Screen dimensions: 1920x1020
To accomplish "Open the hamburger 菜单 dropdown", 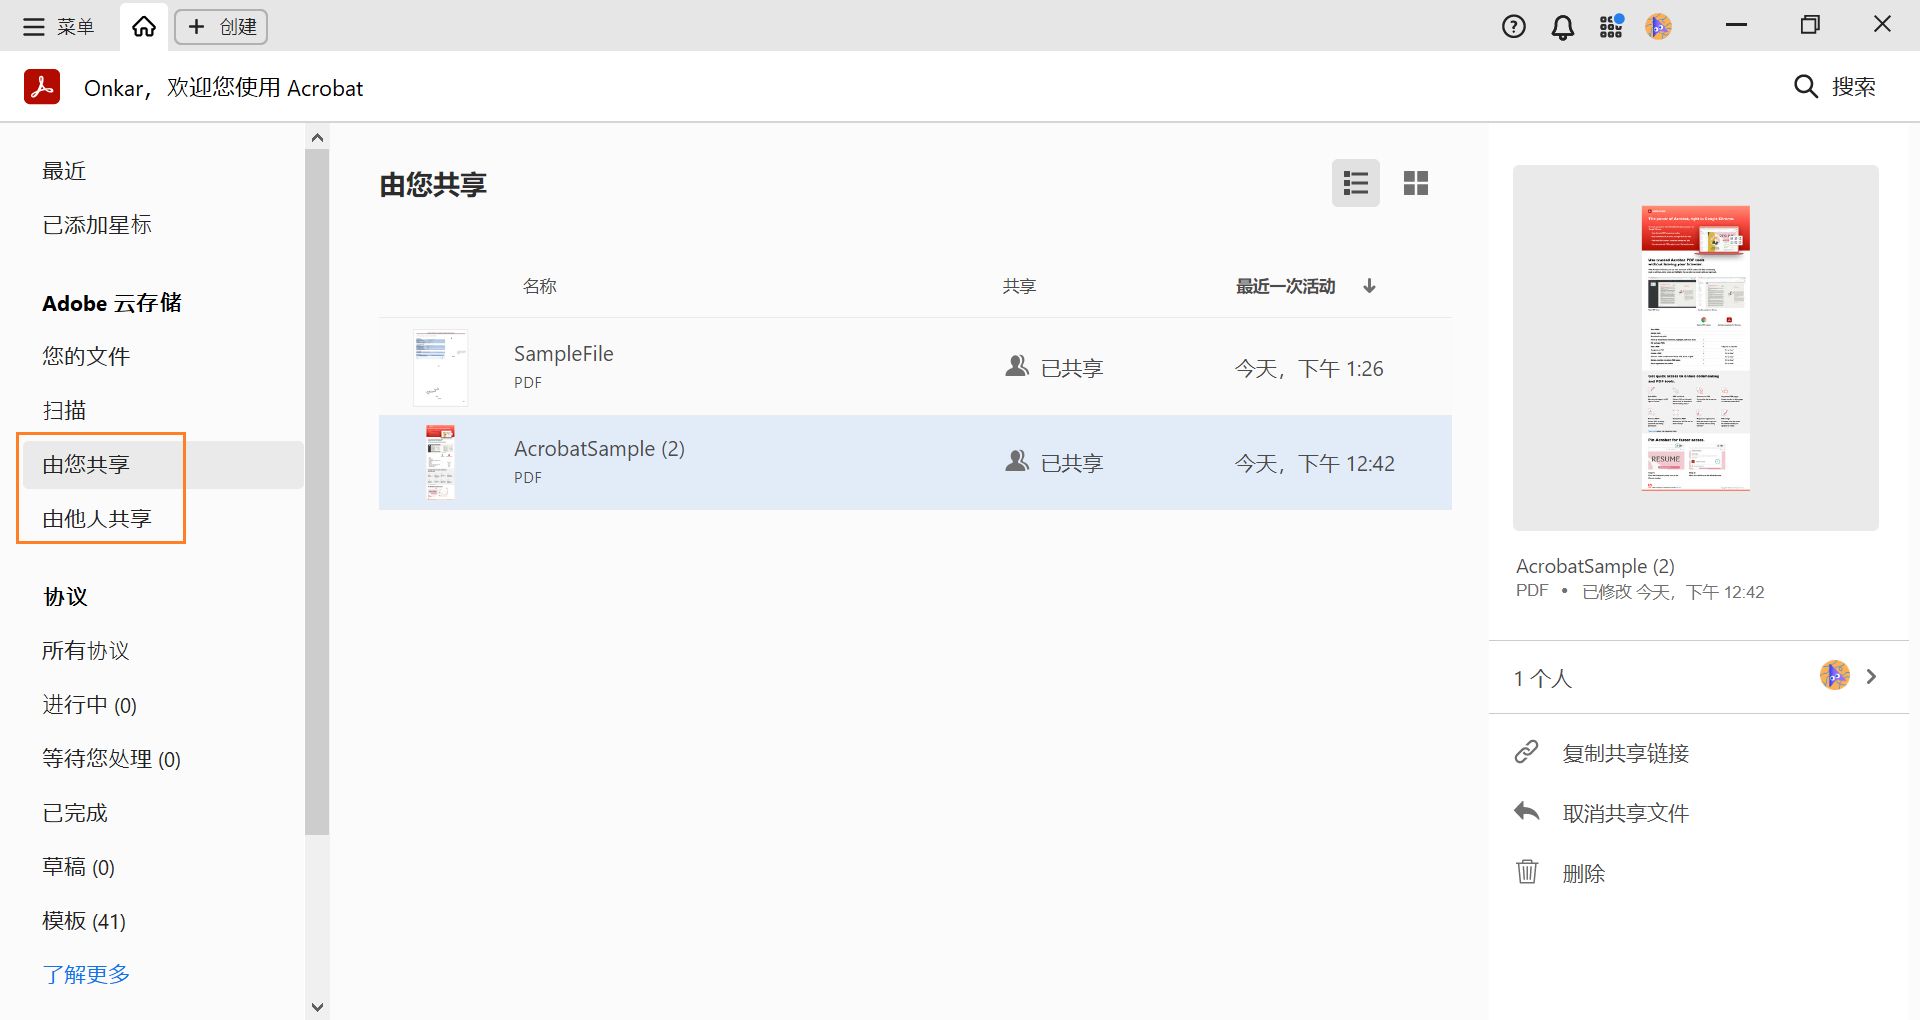I will click(34, 26).
